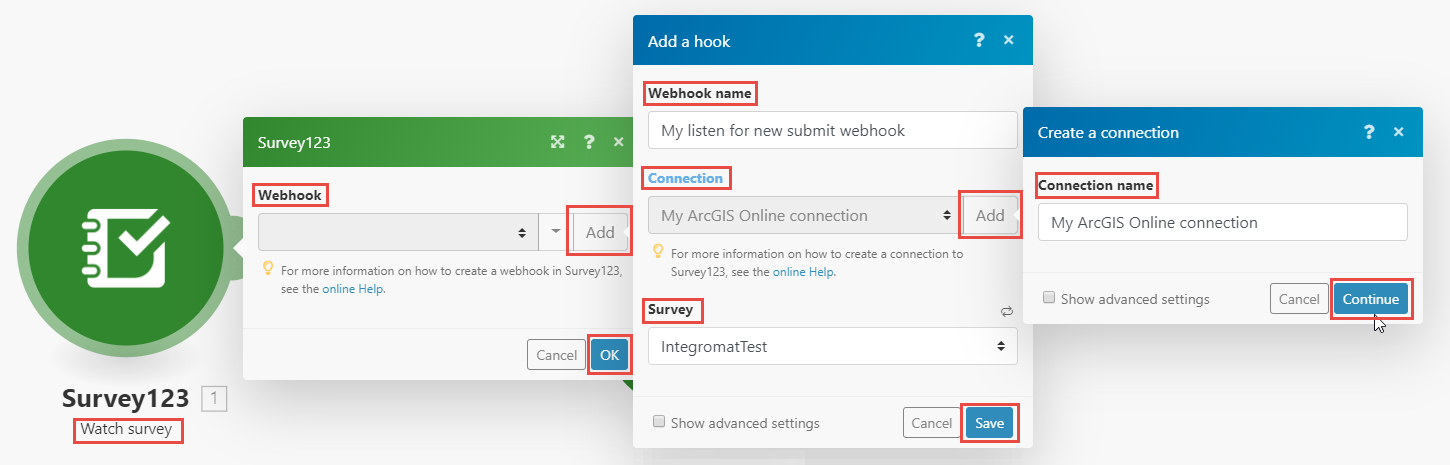Close the Create a connection dialog

1398,132
